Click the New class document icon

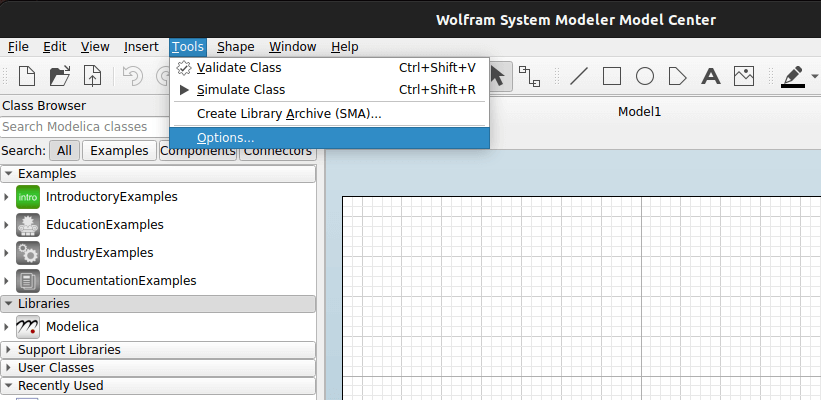tap(27, 76)
